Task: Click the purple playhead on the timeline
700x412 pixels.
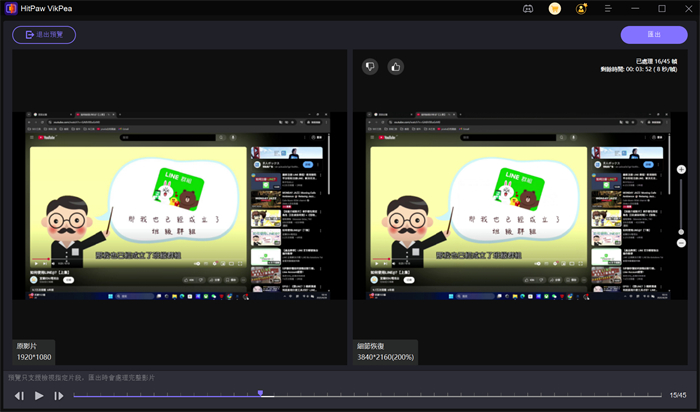Action: click(x=260, y=394)
